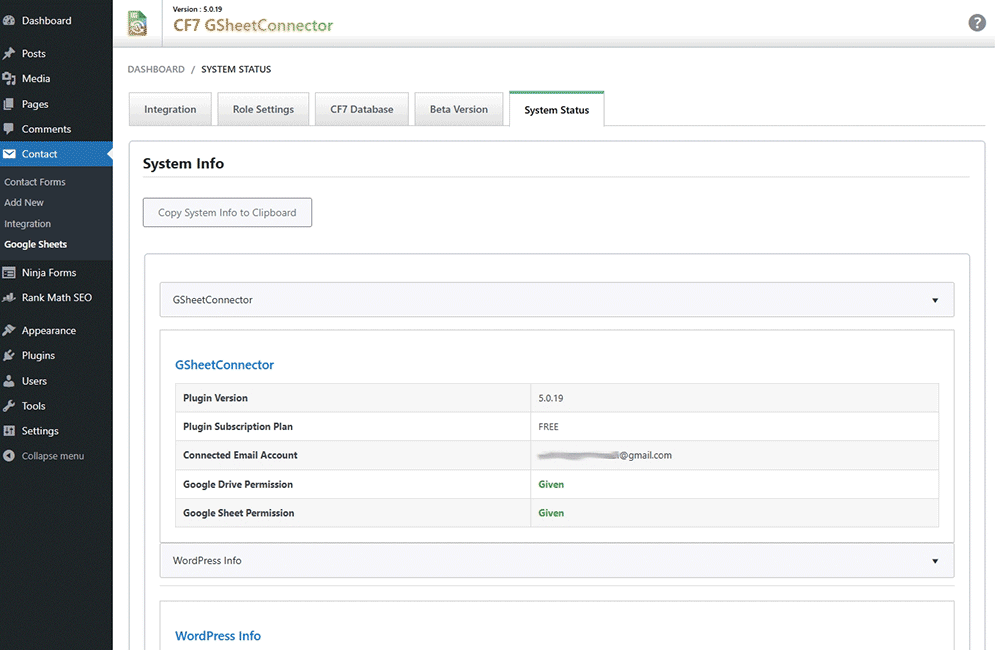This screenshot has width=1000, height=650.
Task: Click the help question mark icon
Action: click(977, 23)
